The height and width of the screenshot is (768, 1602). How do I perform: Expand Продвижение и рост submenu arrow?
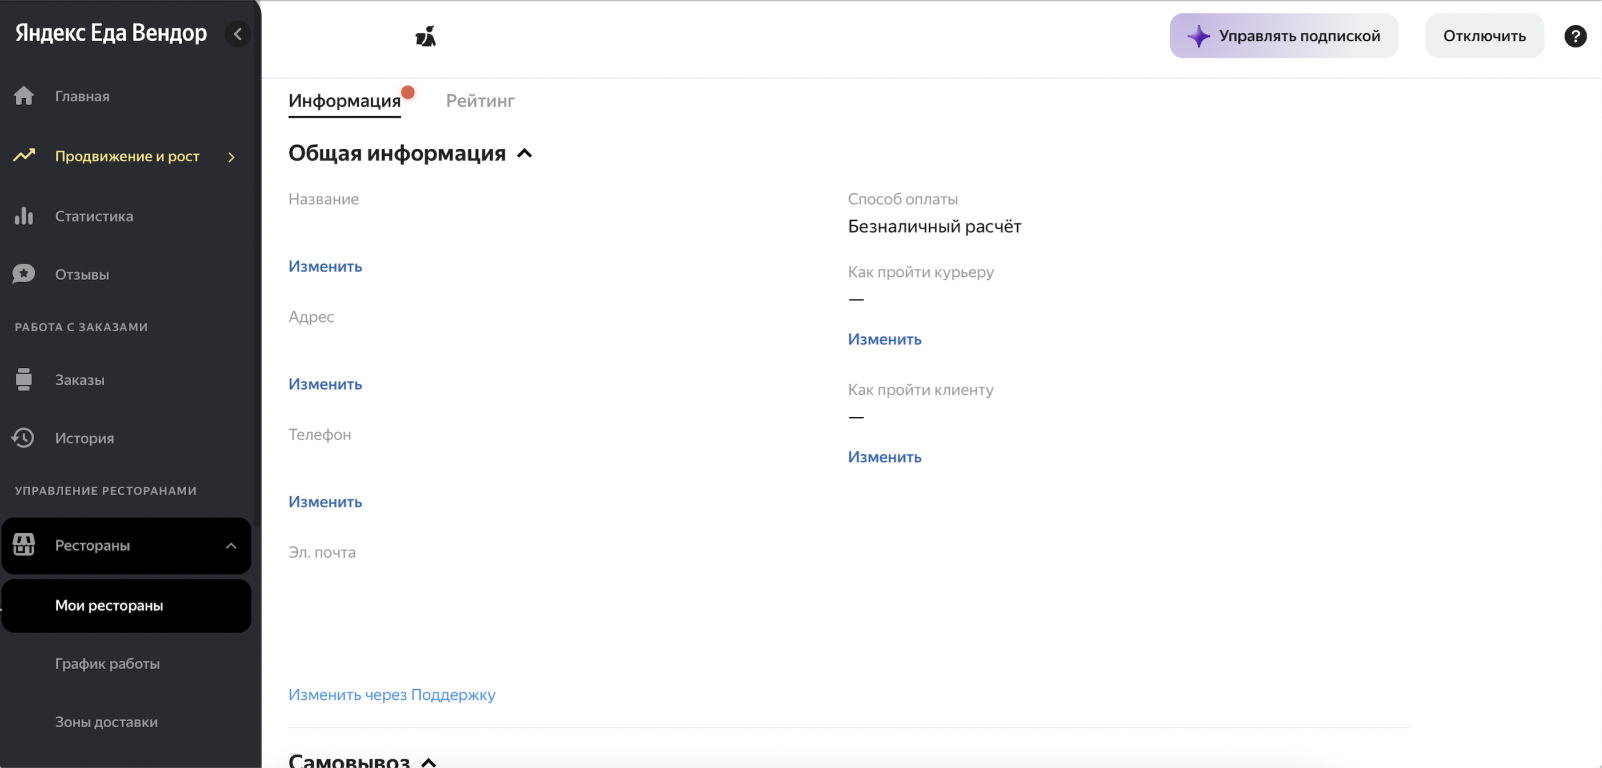(232, 157)
